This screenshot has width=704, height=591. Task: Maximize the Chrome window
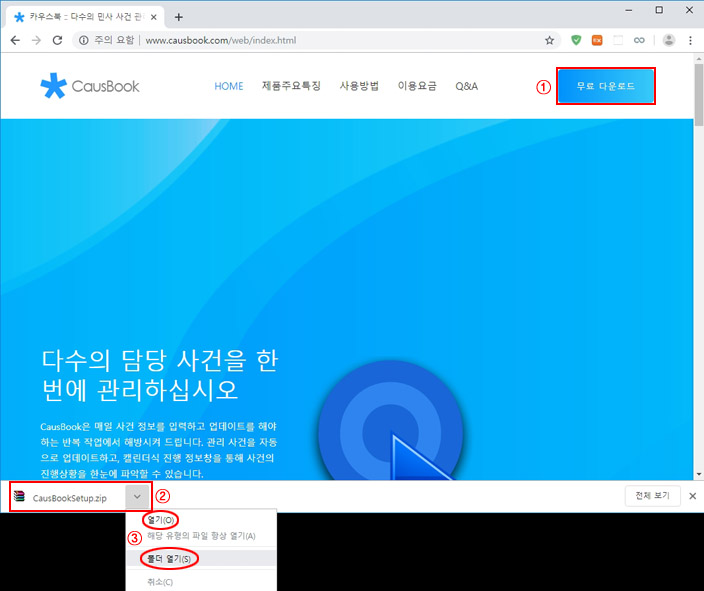coord(659,10)
